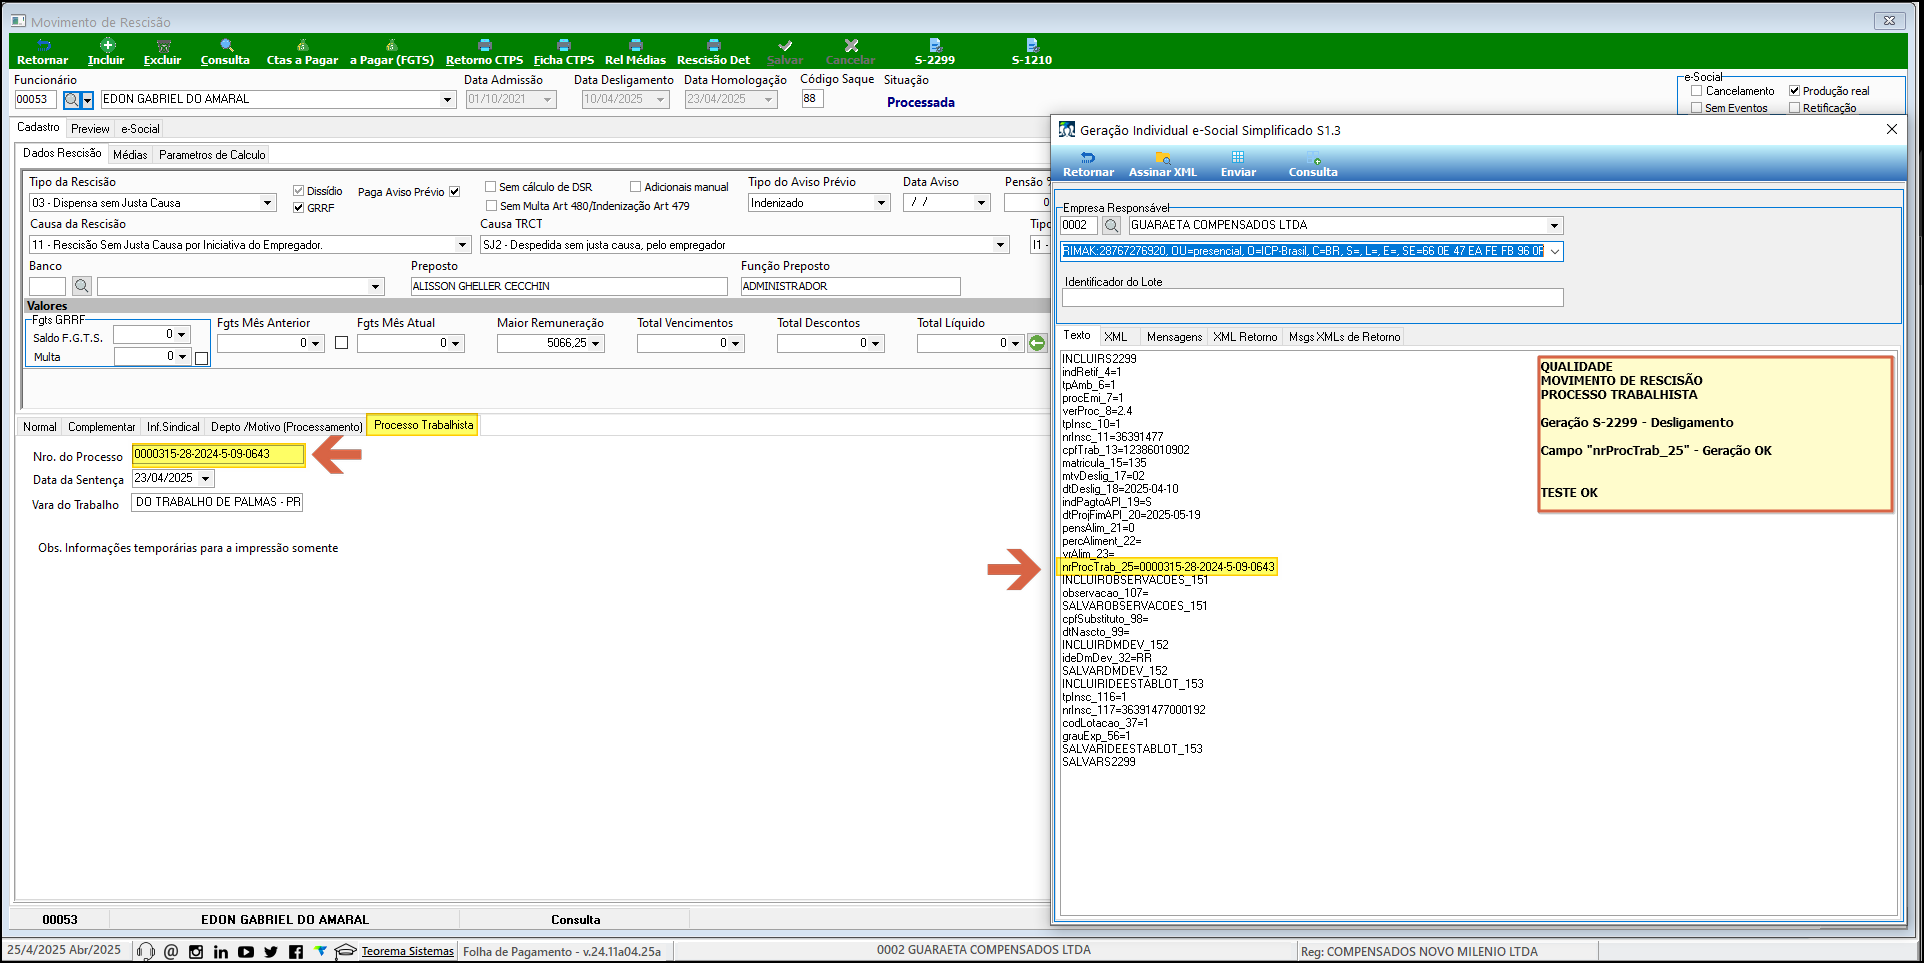Screen dimensions: 1924x963
Task: Click Vara do Trabalho input field
Action: click(x=217, y=503)
